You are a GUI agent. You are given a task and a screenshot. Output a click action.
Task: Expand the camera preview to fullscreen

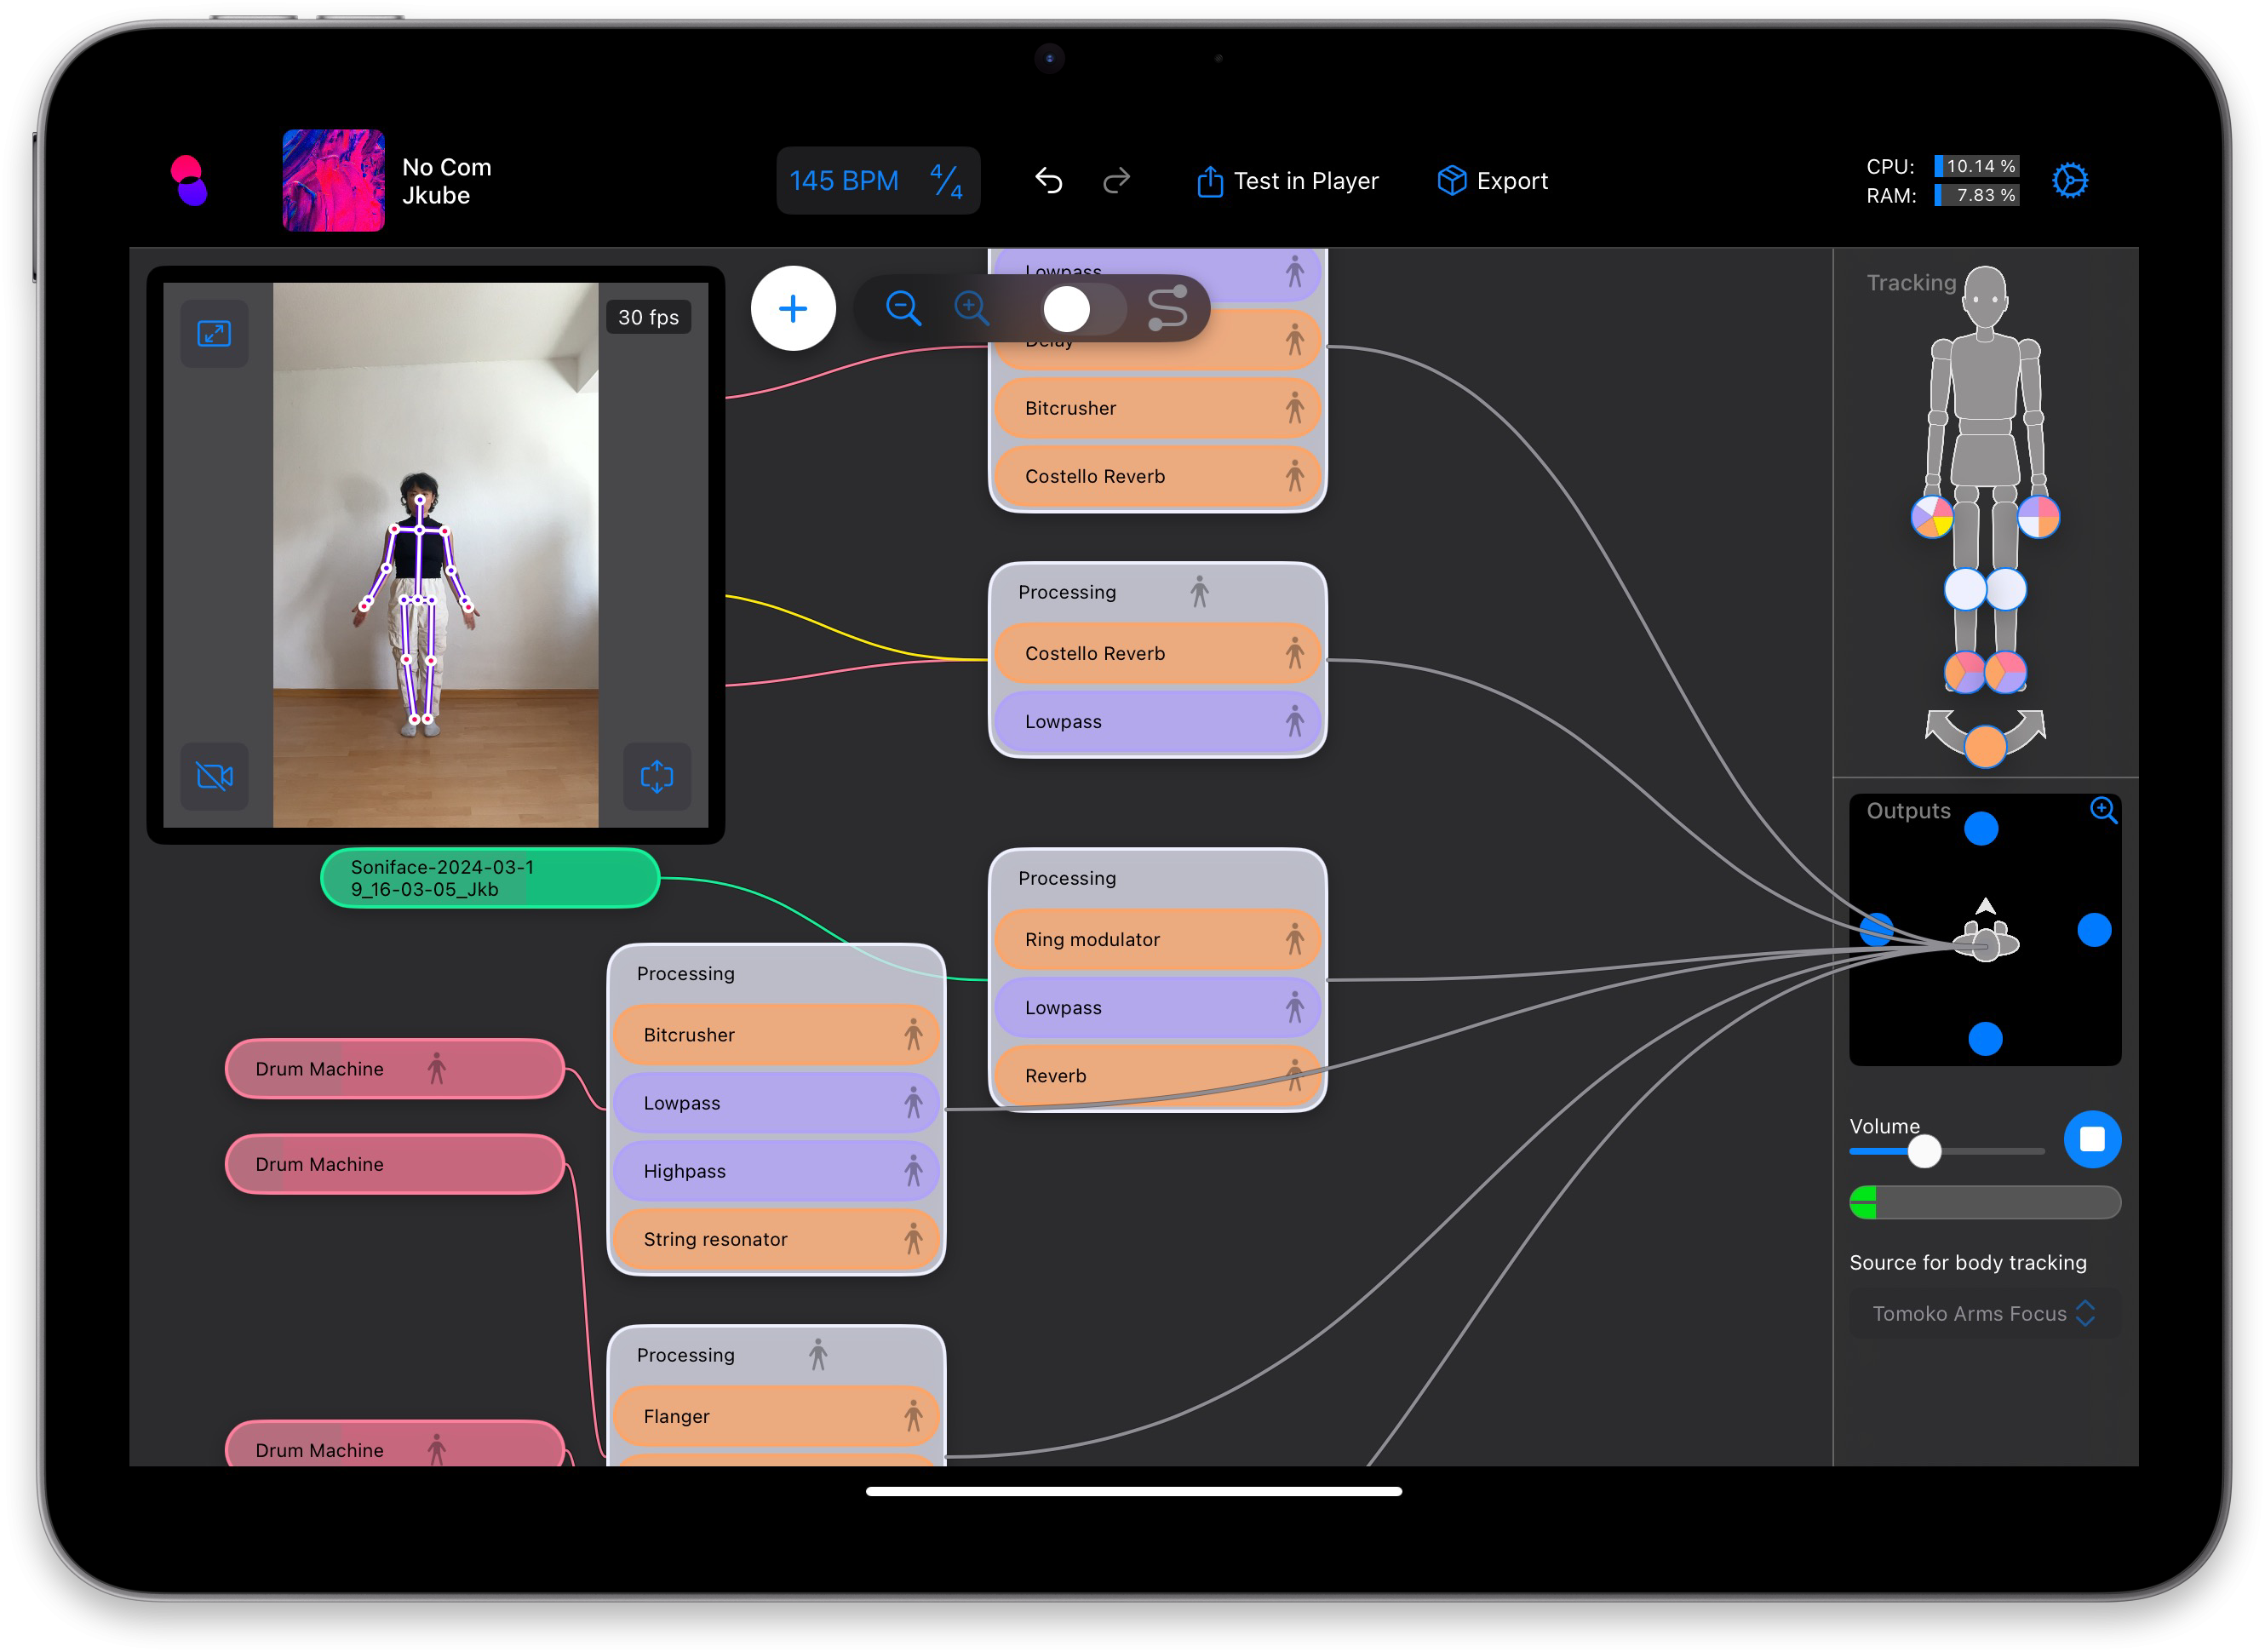coord(213,334)
